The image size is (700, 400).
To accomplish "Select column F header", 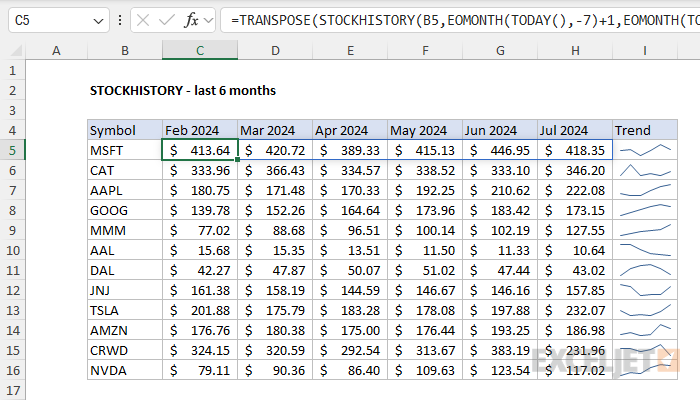I will [425, 50].
